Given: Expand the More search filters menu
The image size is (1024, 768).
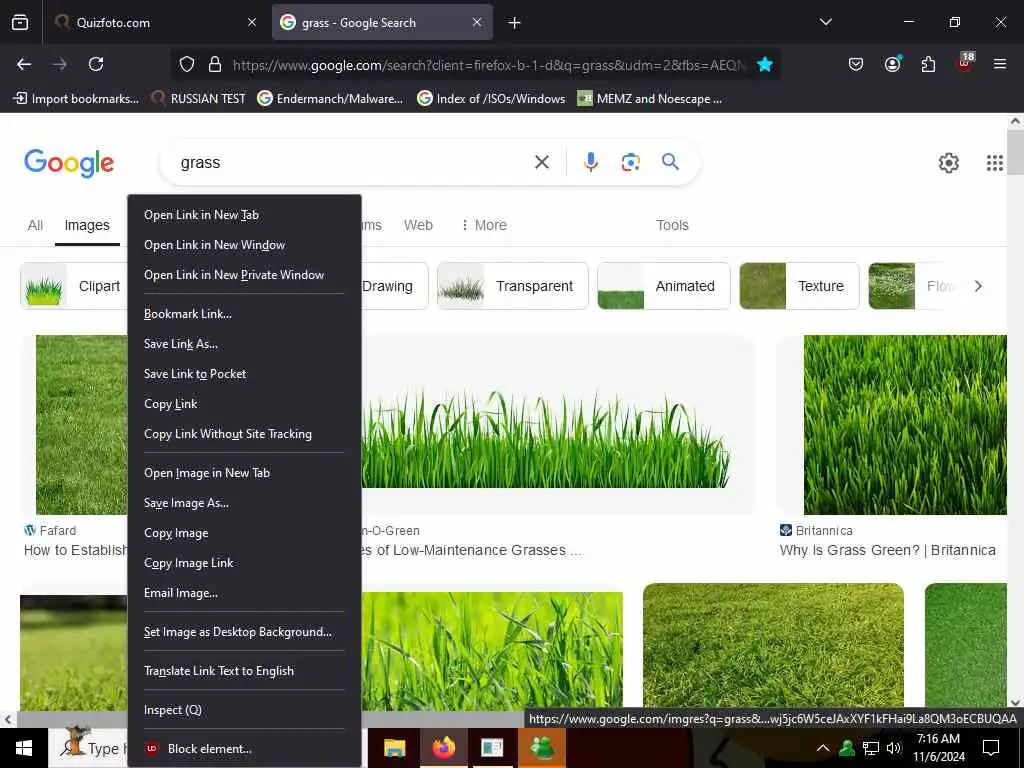Looking at the screenshot, I should click(484, 225).
